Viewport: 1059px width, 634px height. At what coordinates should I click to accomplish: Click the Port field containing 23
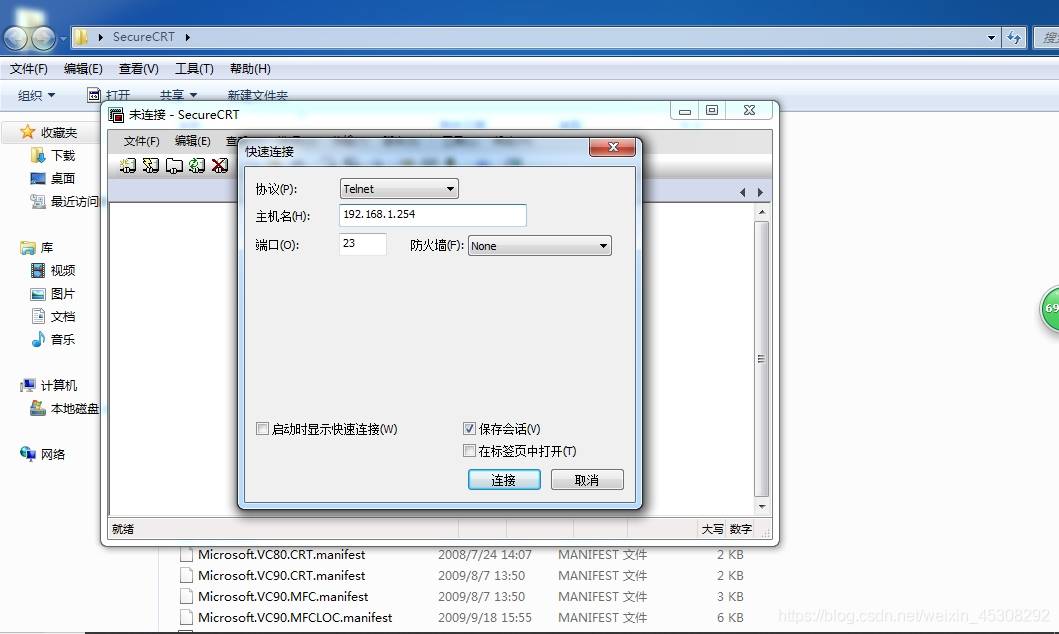pyautogui.click(x=363, y=244)
